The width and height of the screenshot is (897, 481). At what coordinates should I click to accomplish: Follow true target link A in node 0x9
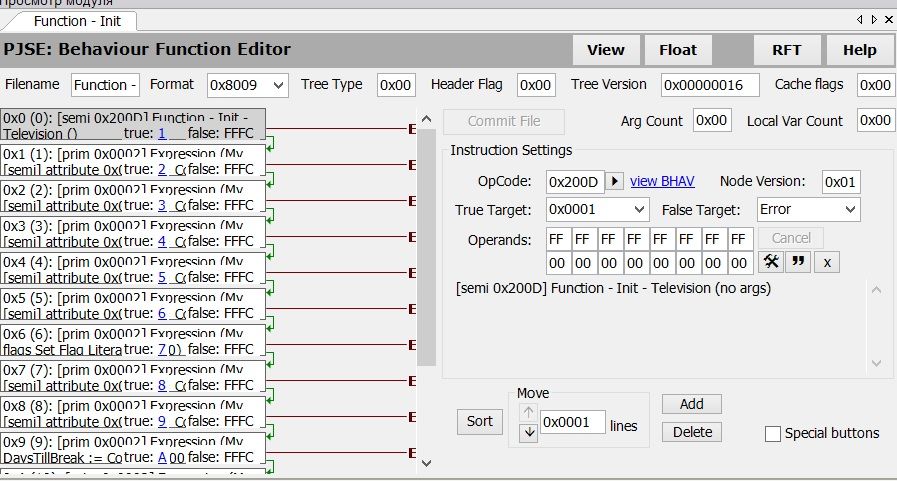click(x=162, y=458)
